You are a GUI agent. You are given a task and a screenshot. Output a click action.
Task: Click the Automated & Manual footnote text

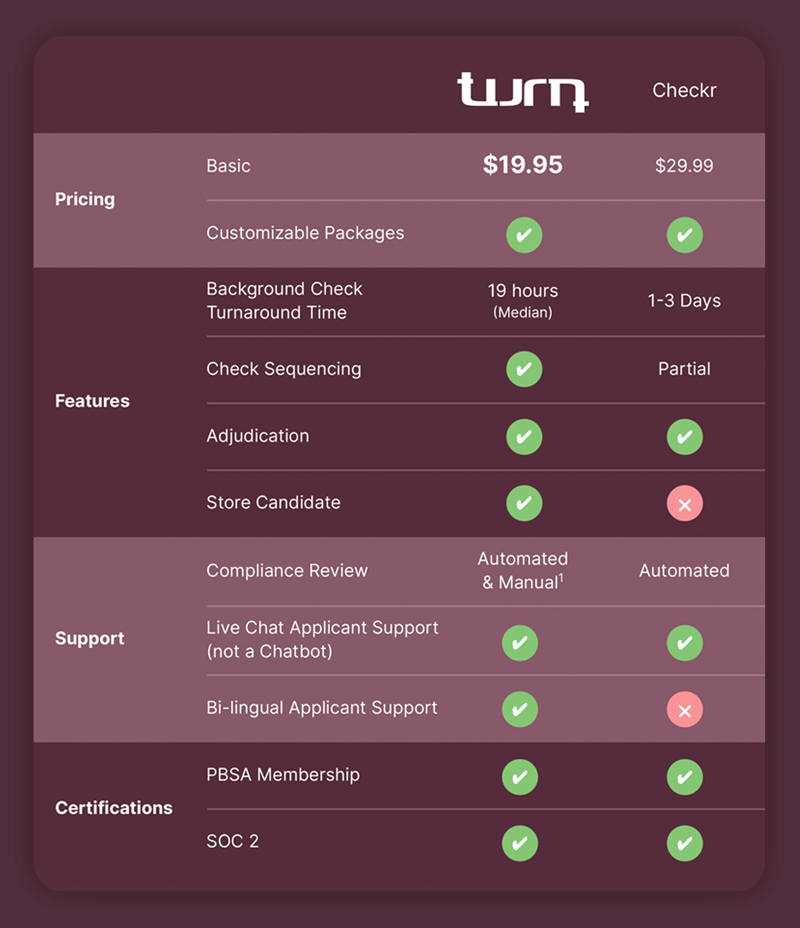523,571
